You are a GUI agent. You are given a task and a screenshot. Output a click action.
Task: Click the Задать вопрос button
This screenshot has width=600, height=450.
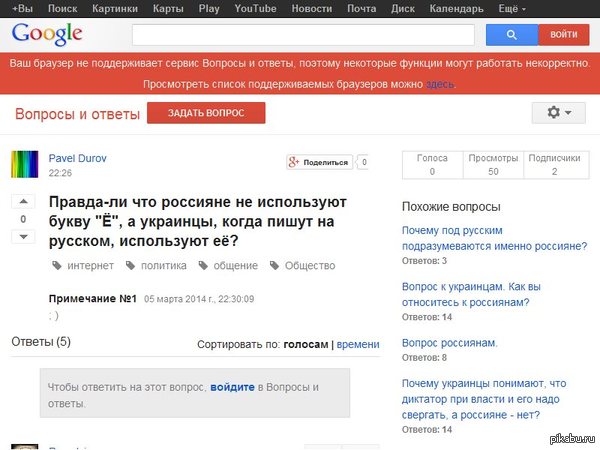206,113
